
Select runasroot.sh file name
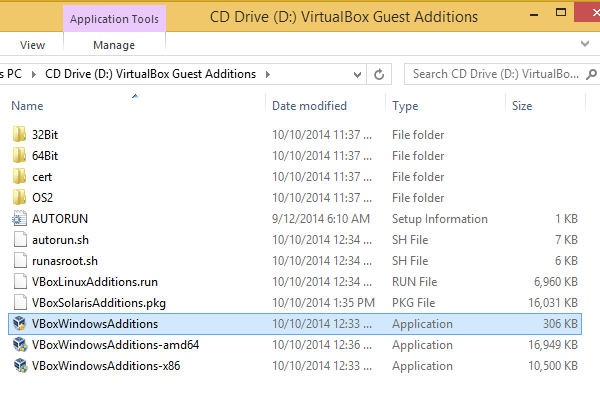[65, 261]
